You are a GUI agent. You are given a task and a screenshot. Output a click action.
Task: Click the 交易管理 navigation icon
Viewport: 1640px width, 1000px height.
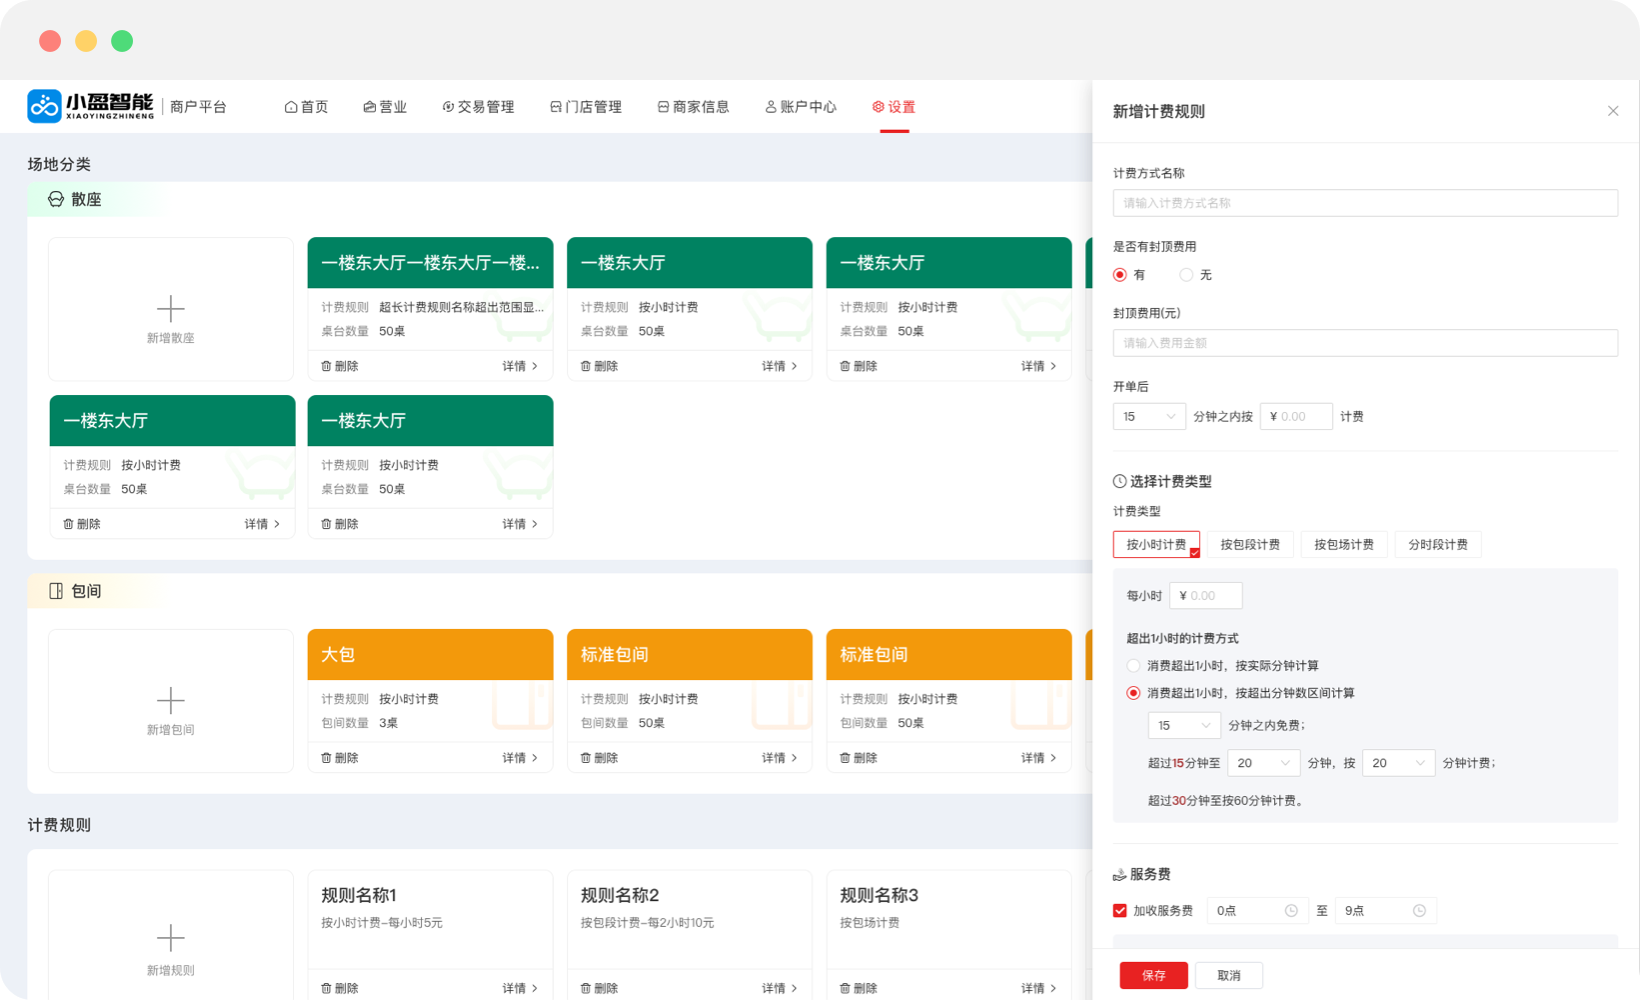coord(446,106)
